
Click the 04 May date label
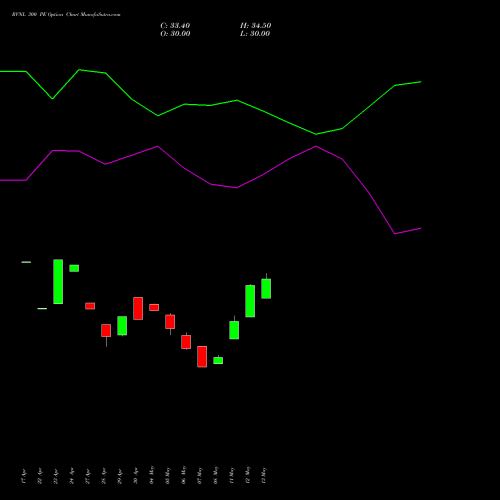152,475
